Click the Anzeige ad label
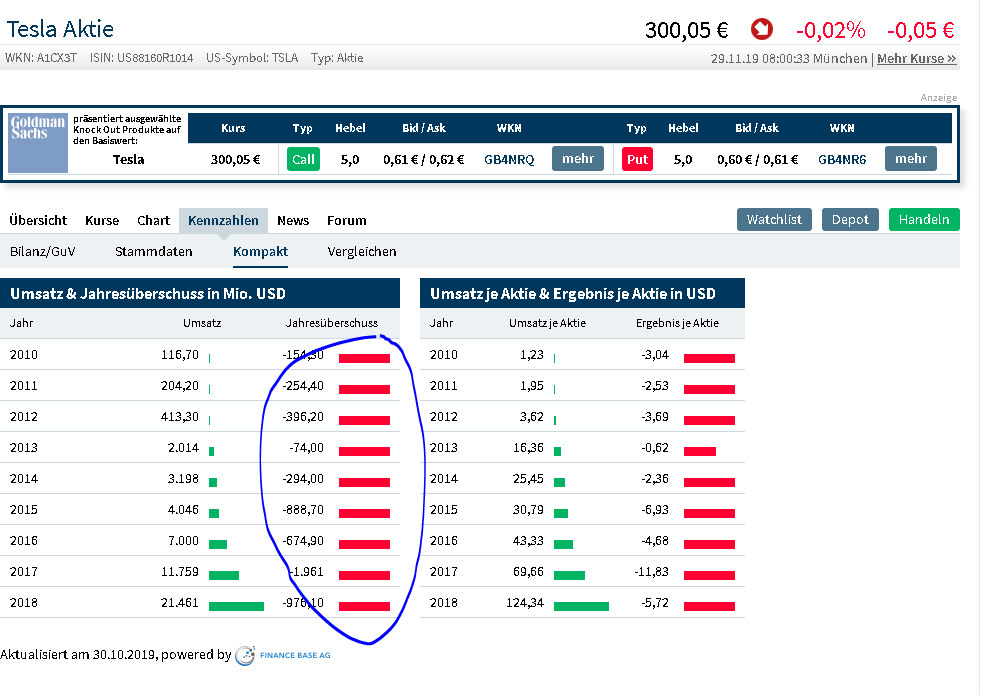 click(x=938, y=98)
